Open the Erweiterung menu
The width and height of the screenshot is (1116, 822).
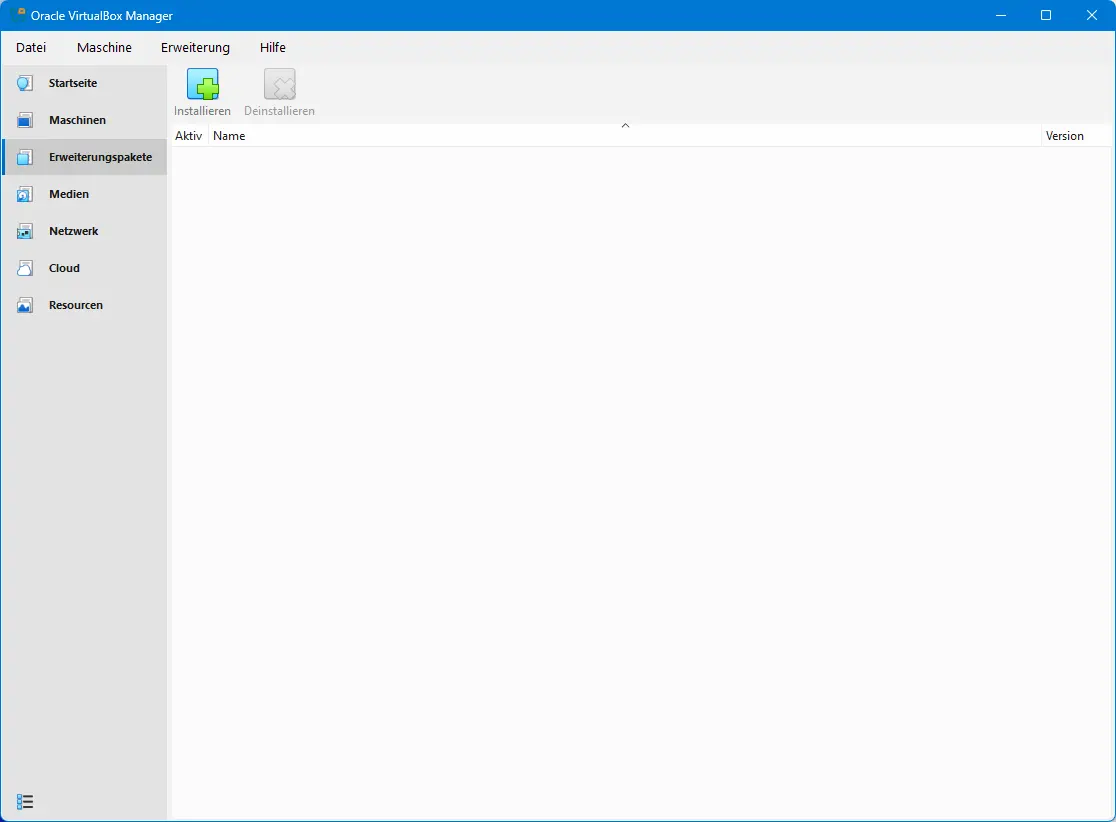coord(195,47)
